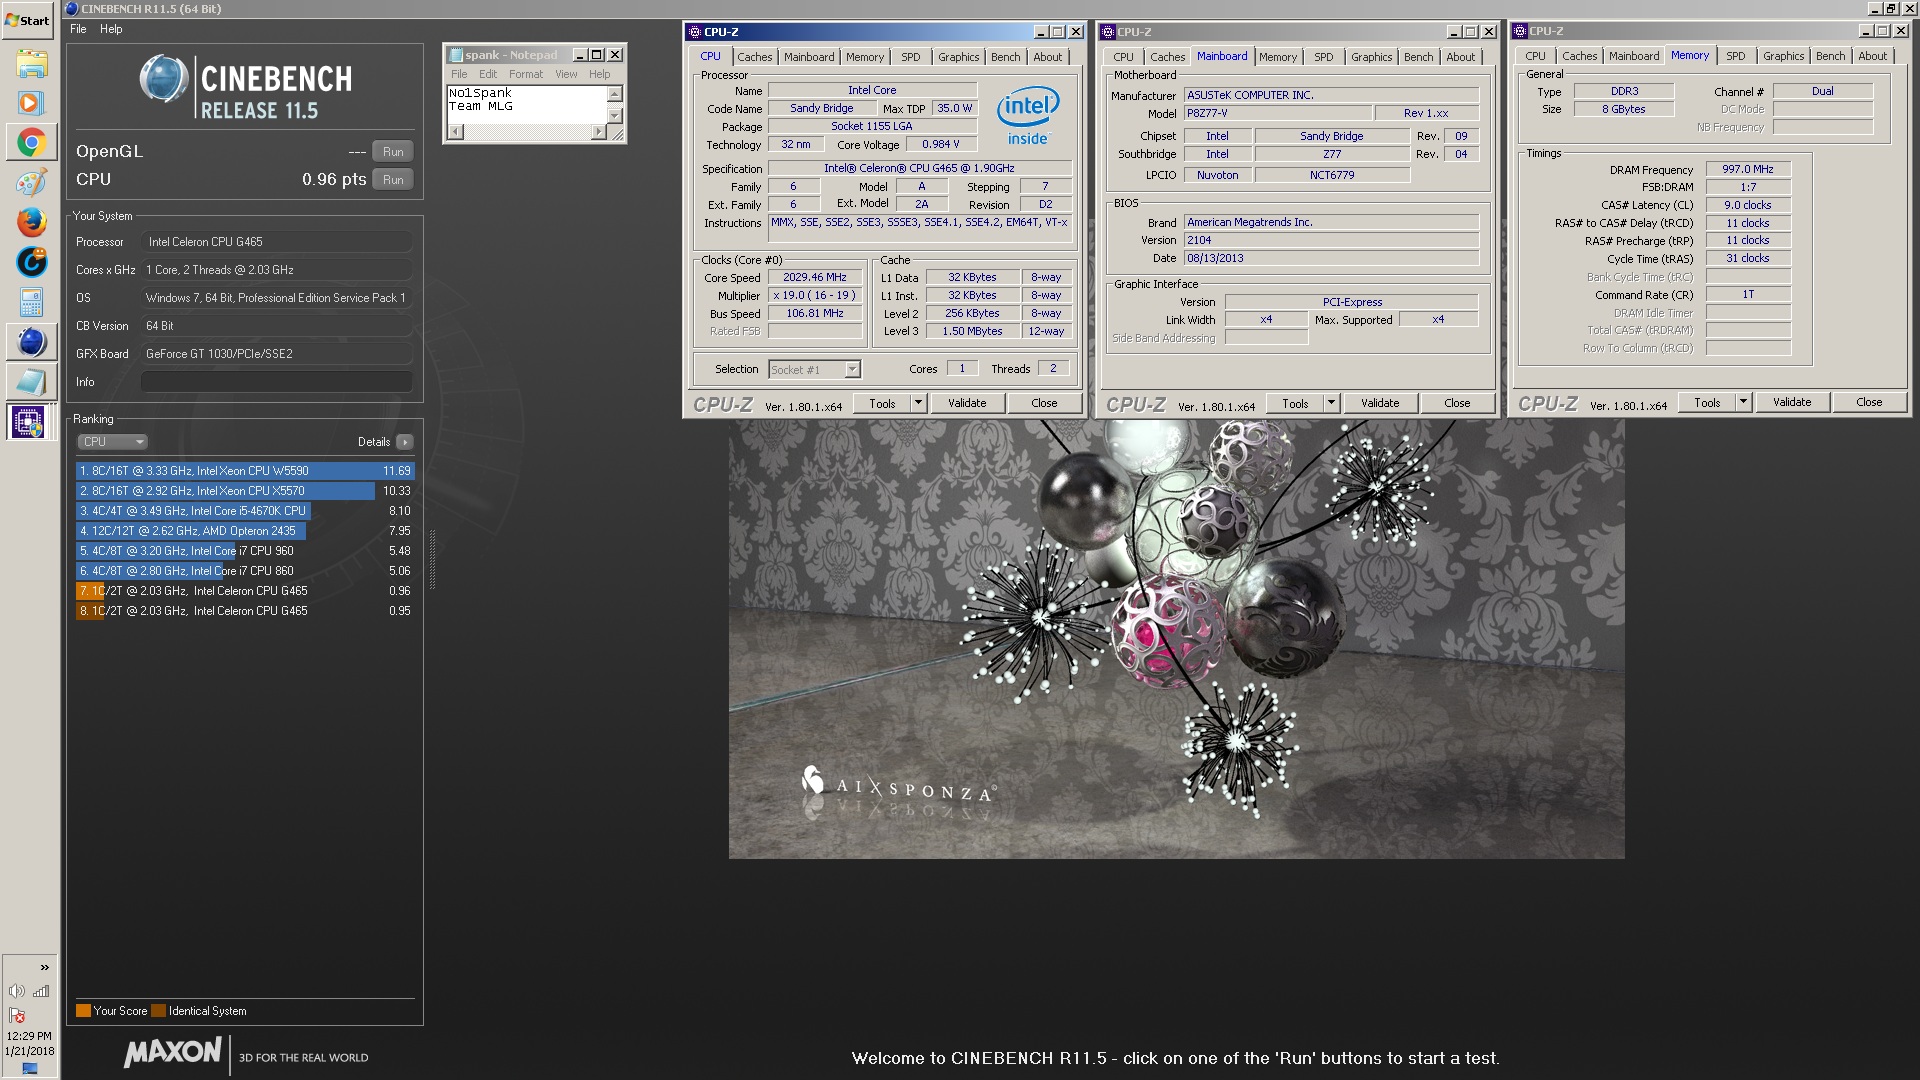Open the volume speaker tray icon
Screen dimensions: 1920x1080
coord(16,991)
